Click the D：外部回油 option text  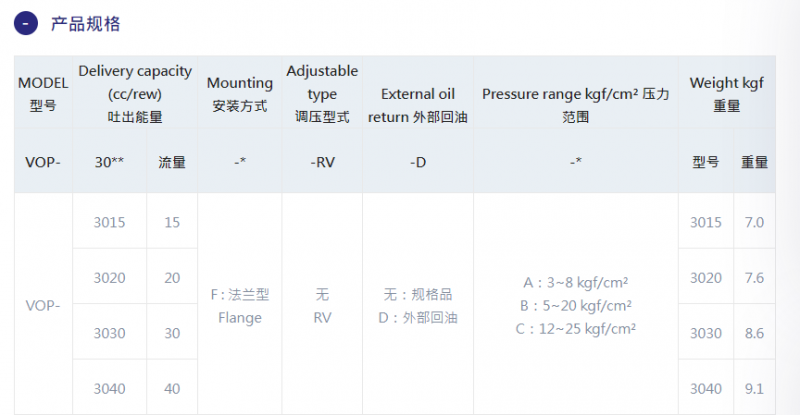click(418, 318)
